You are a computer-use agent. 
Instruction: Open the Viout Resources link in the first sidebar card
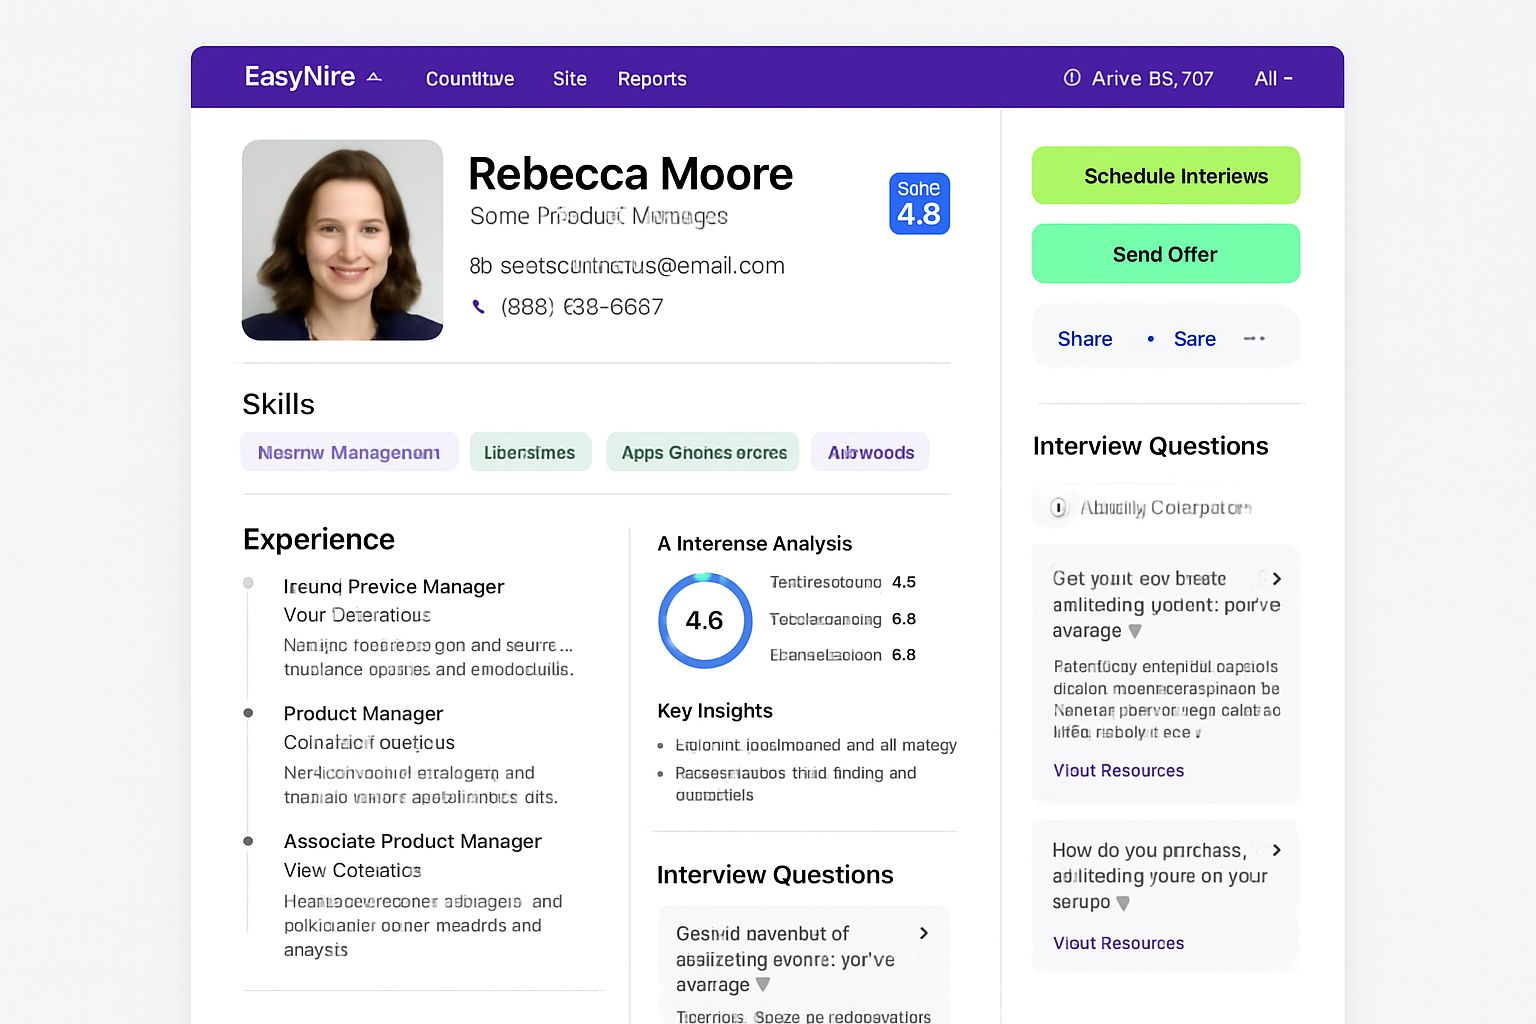point(1118,770)
